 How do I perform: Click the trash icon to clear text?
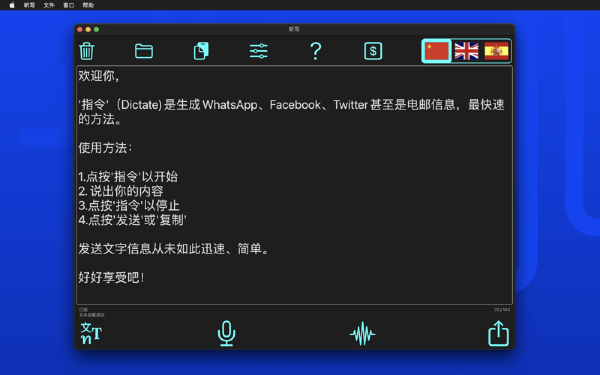click(86, 51)
